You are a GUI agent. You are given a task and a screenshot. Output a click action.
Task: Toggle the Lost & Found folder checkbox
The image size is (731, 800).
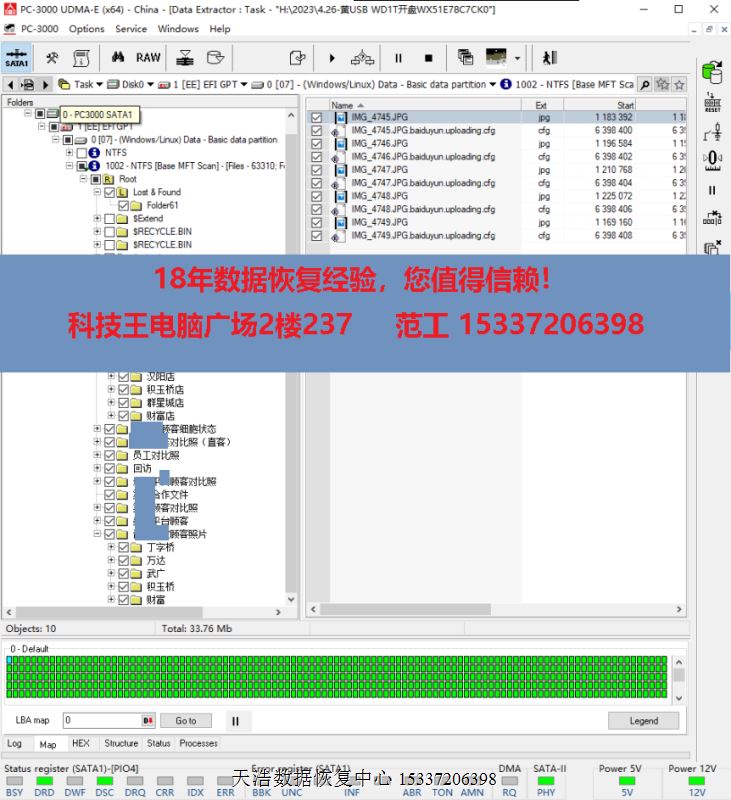pos(110,192)
